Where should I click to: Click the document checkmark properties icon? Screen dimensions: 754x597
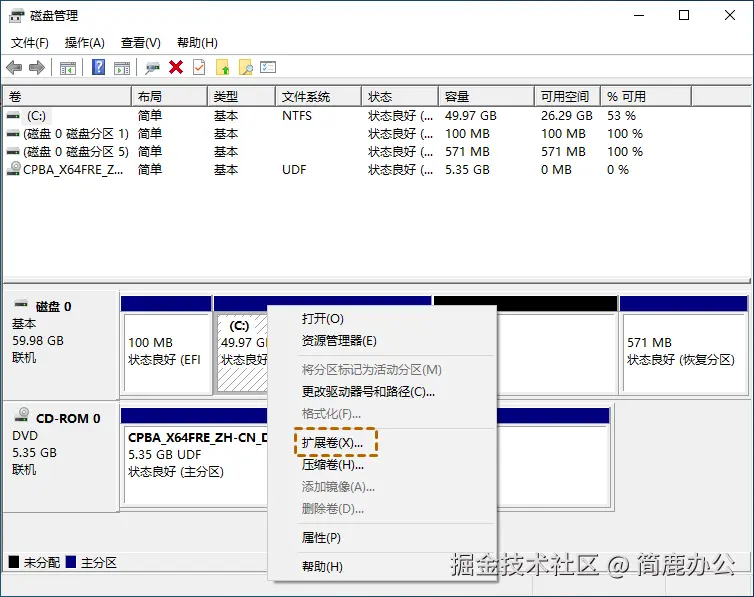tap(199, 67)
